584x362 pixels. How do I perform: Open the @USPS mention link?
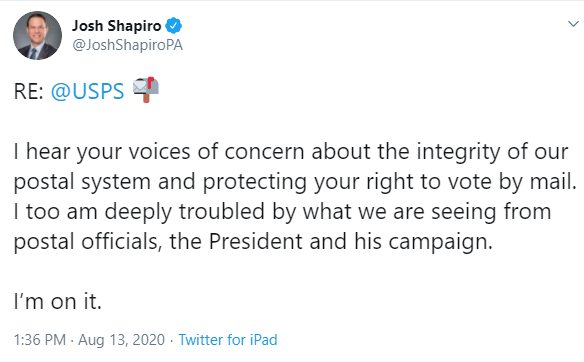coord(87,91)
